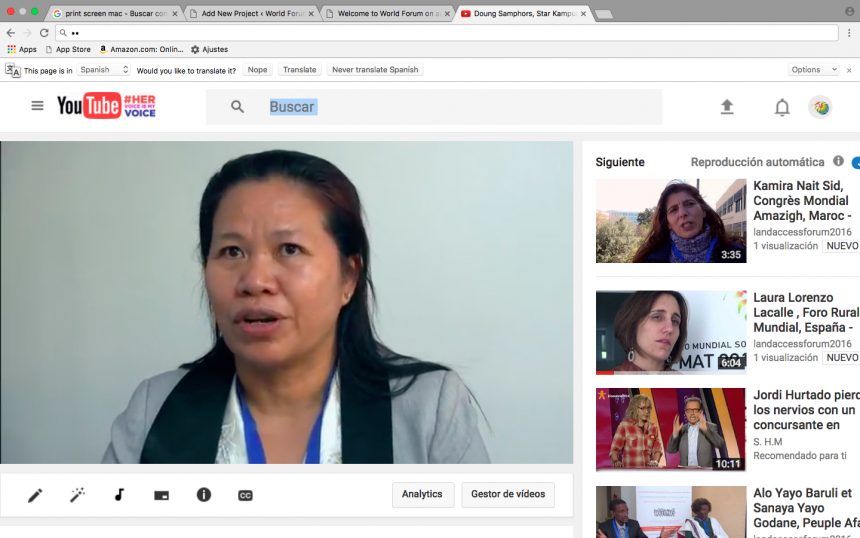Open the notifications bell
Screen dimensions: 860x538
(x=782, y=107)
